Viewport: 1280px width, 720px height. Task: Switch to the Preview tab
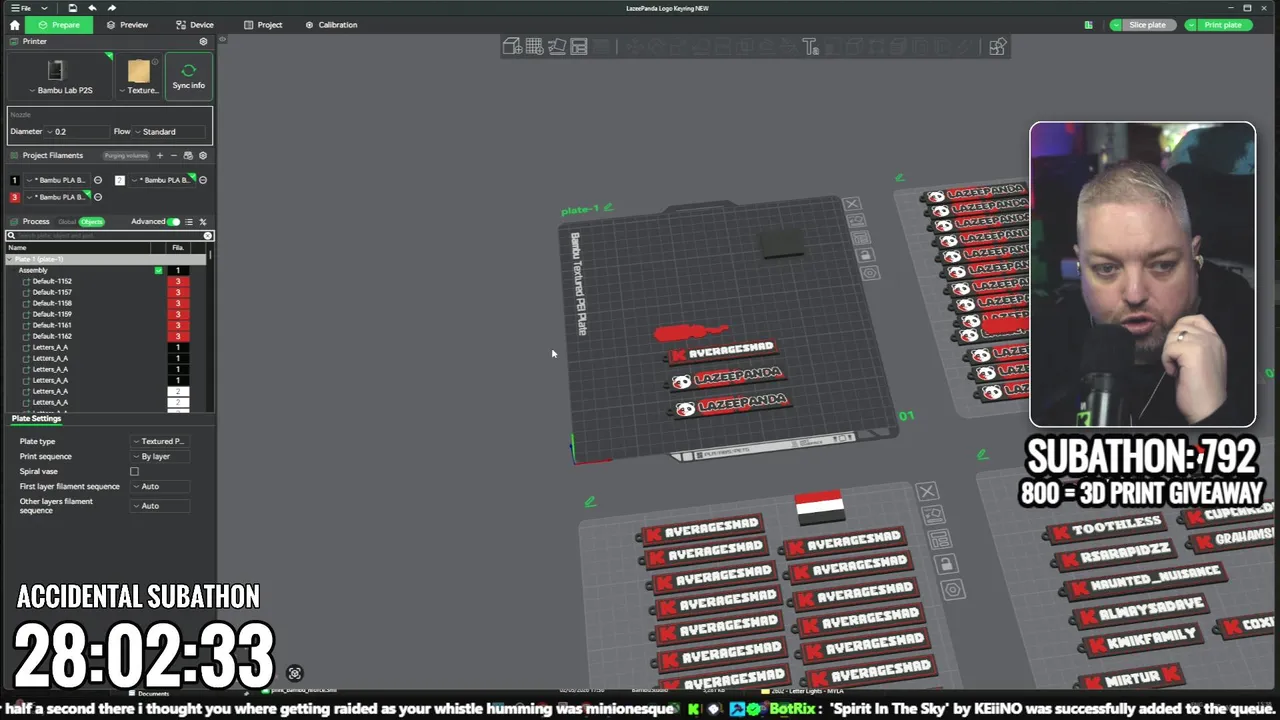pyautogui.click(x=127, y=24)
